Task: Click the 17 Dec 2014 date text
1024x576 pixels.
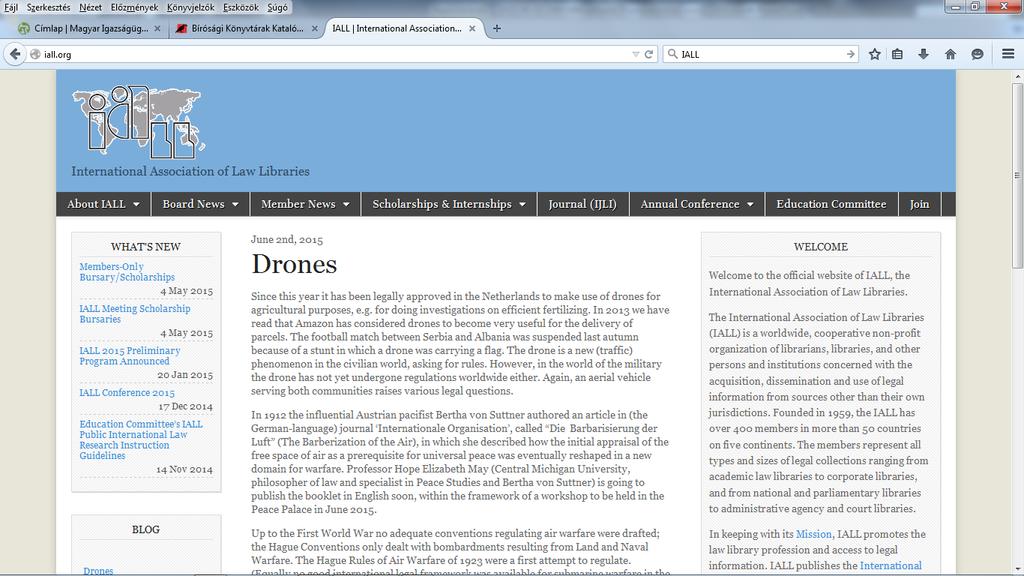Action: pos(185,406)
